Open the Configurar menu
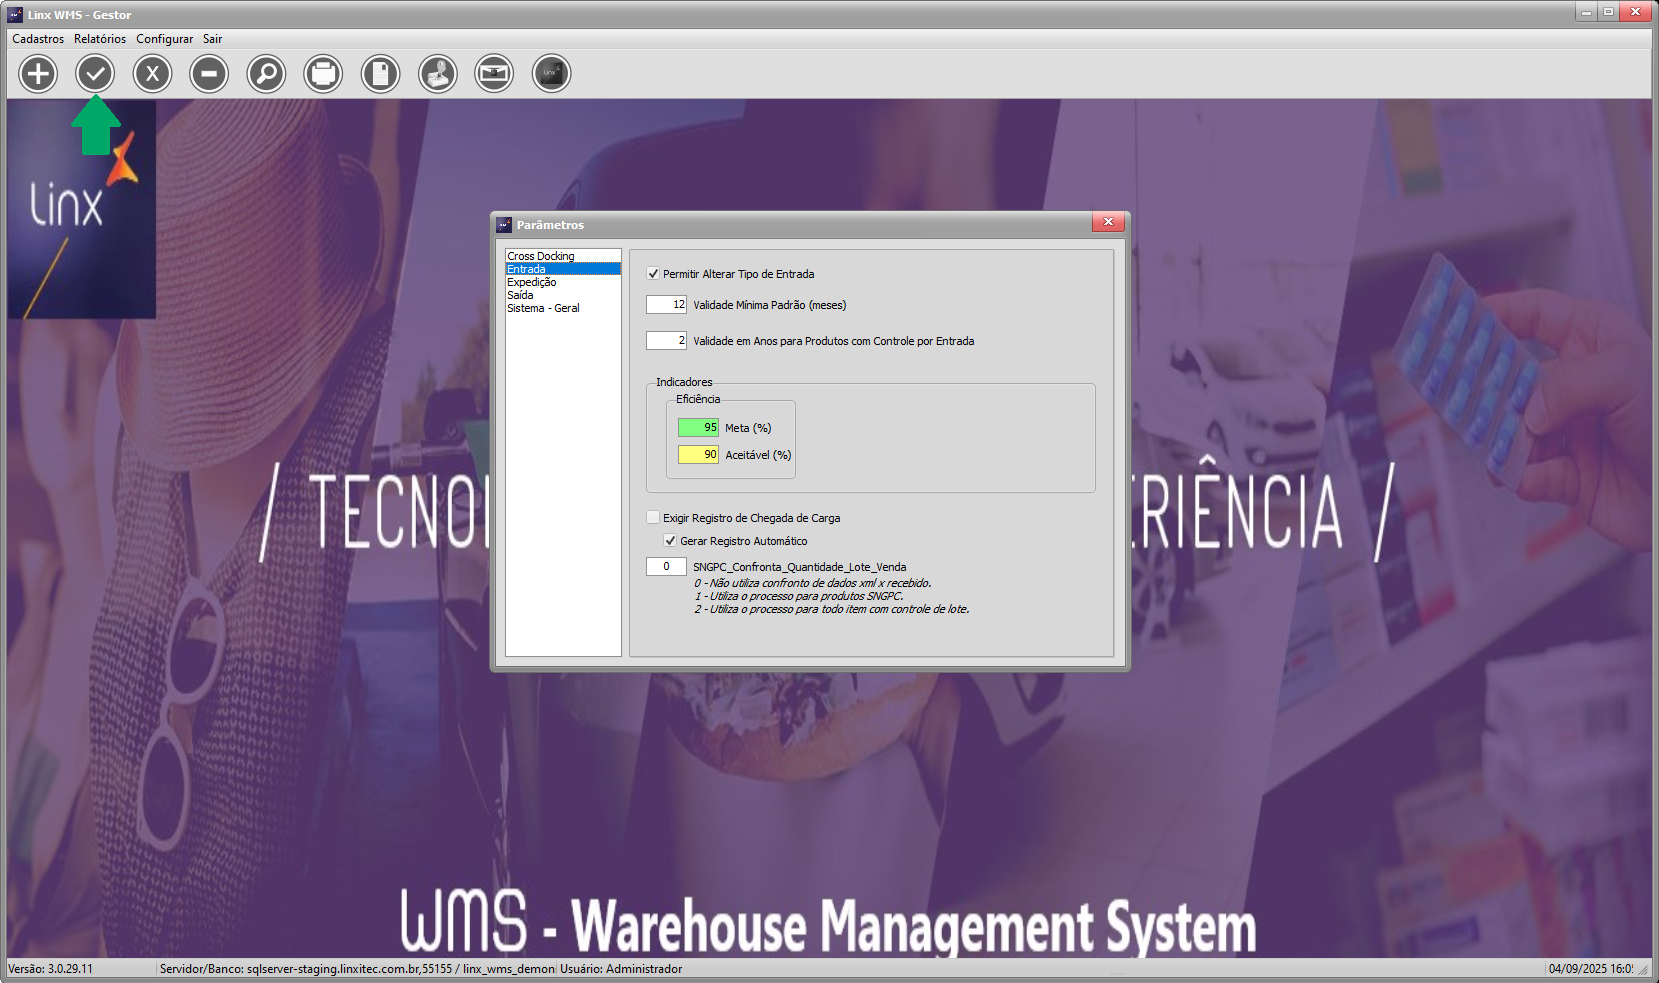This screenshot has height=983, width=1659. click(164, 39)
